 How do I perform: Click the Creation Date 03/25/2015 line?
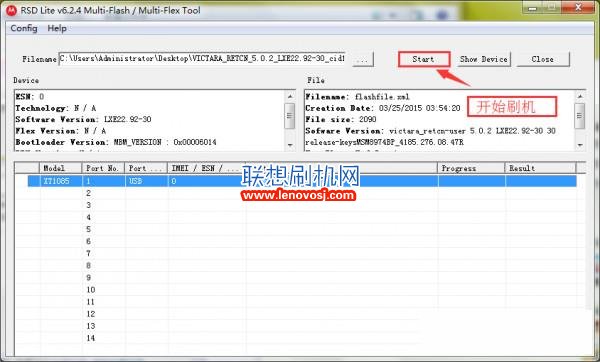383,108
